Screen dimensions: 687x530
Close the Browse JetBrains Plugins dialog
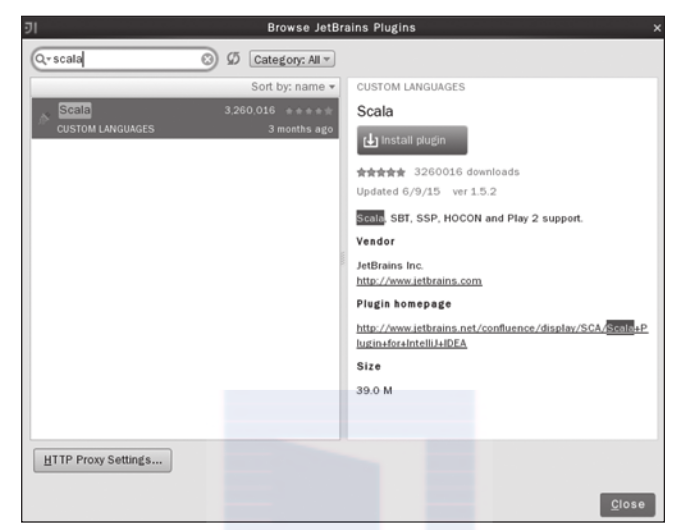coord(657,28)
